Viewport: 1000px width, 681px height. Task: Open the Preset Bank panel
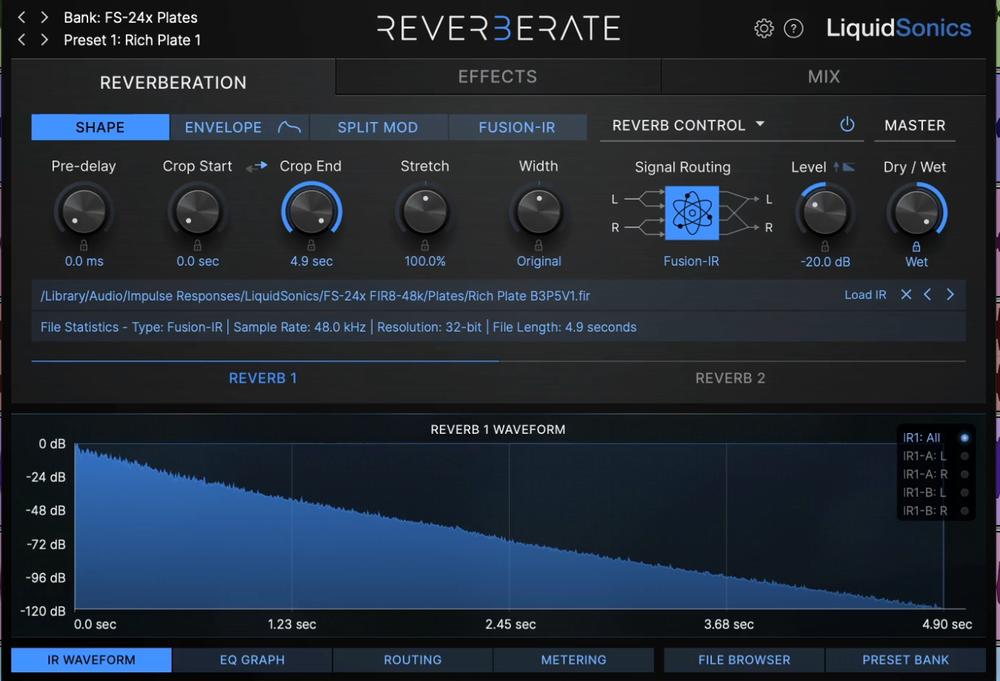pyautogui.click(x=905, y=660)
